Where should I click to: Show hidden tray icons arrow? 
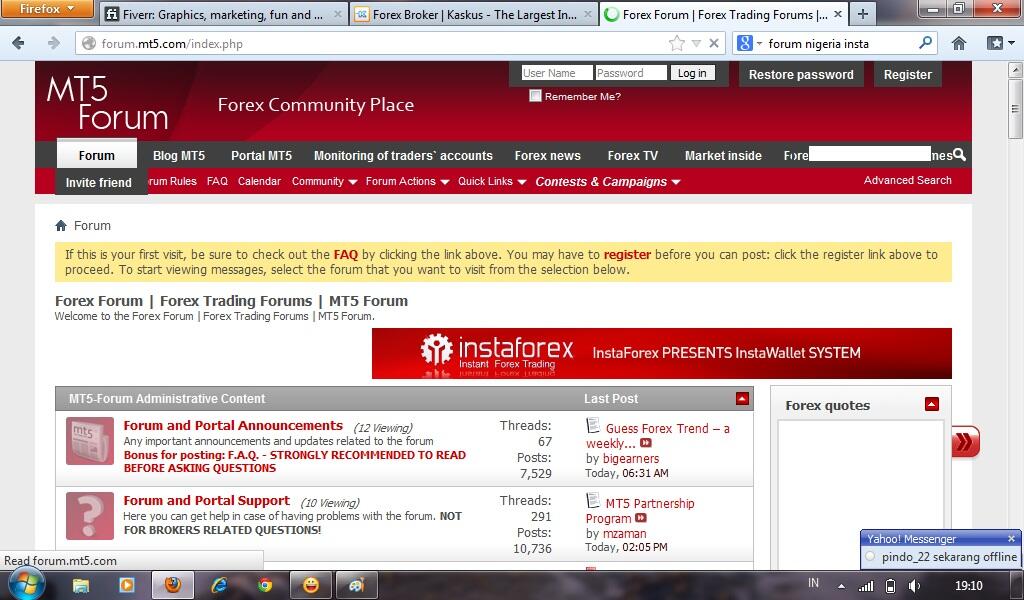pyautogui.click(x=841, y=586)
